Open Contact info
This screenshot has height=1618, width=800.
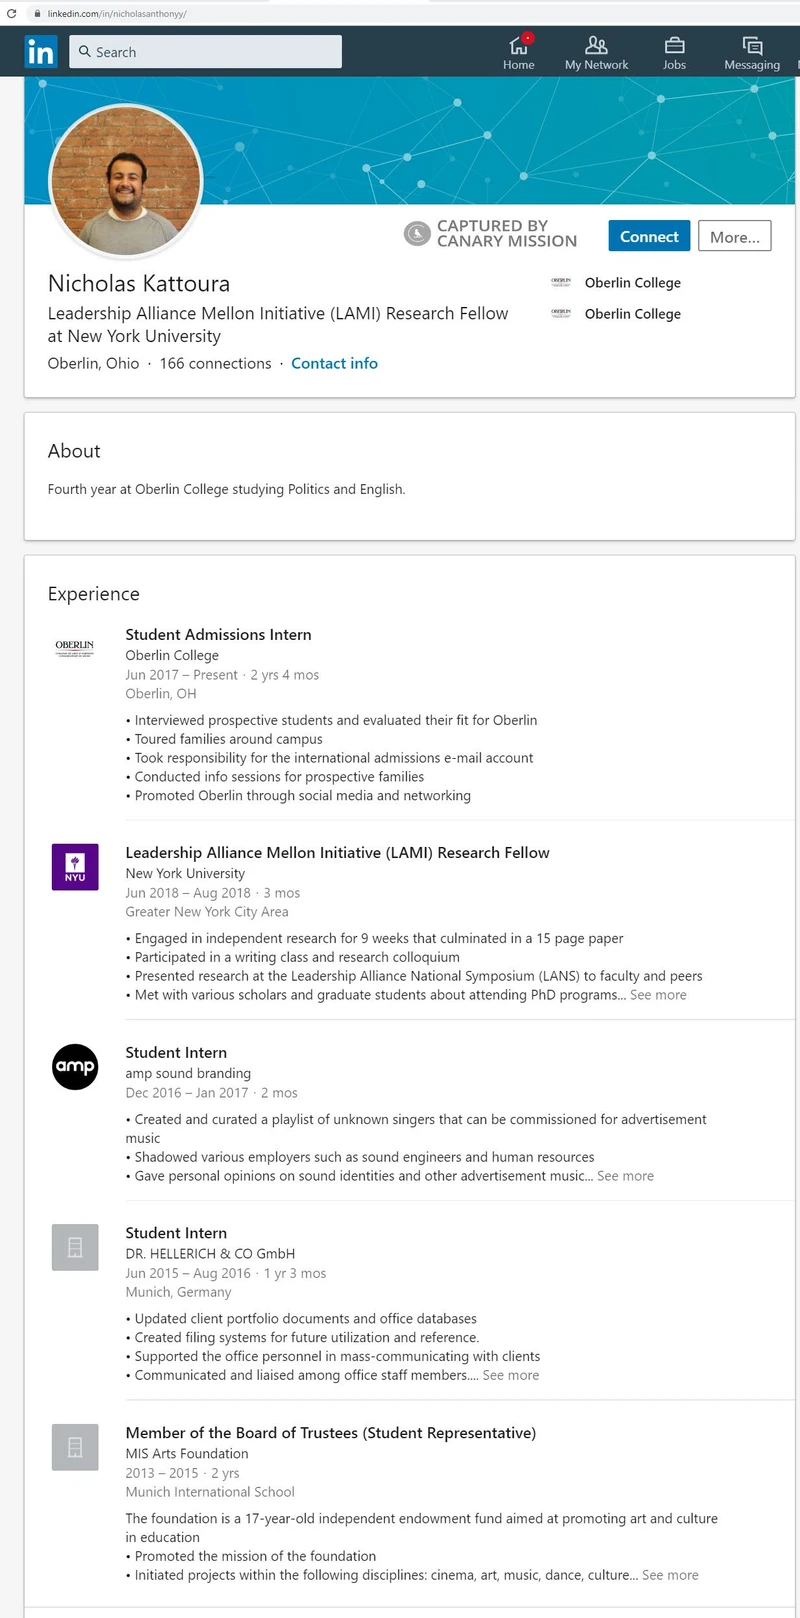coord(334,363)
